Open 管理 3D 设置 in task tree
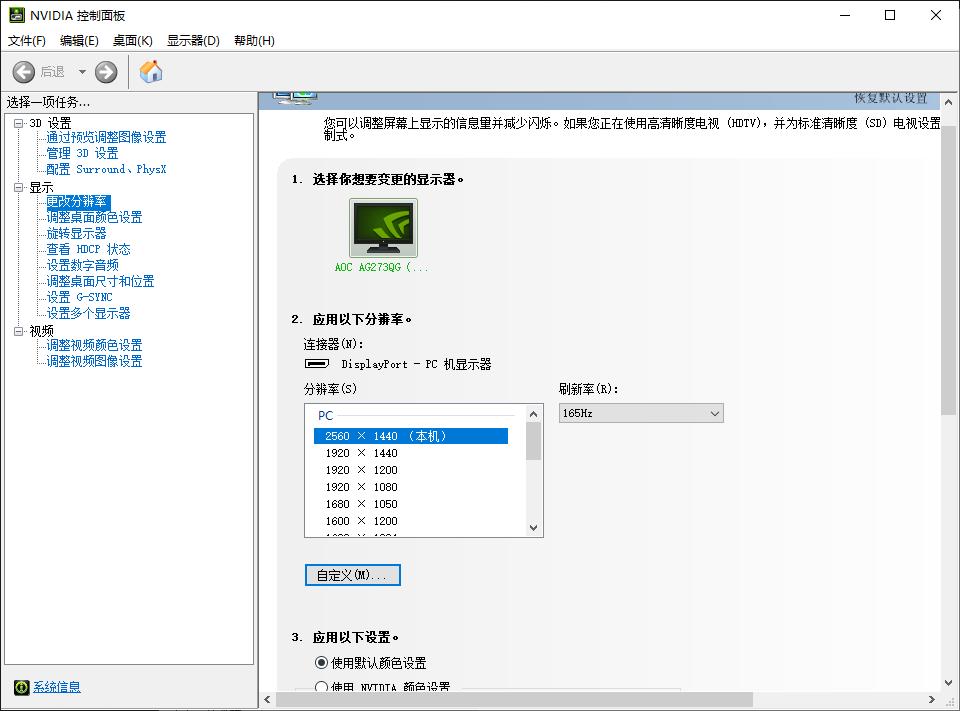The image size is (960, 711). (82, 153)
